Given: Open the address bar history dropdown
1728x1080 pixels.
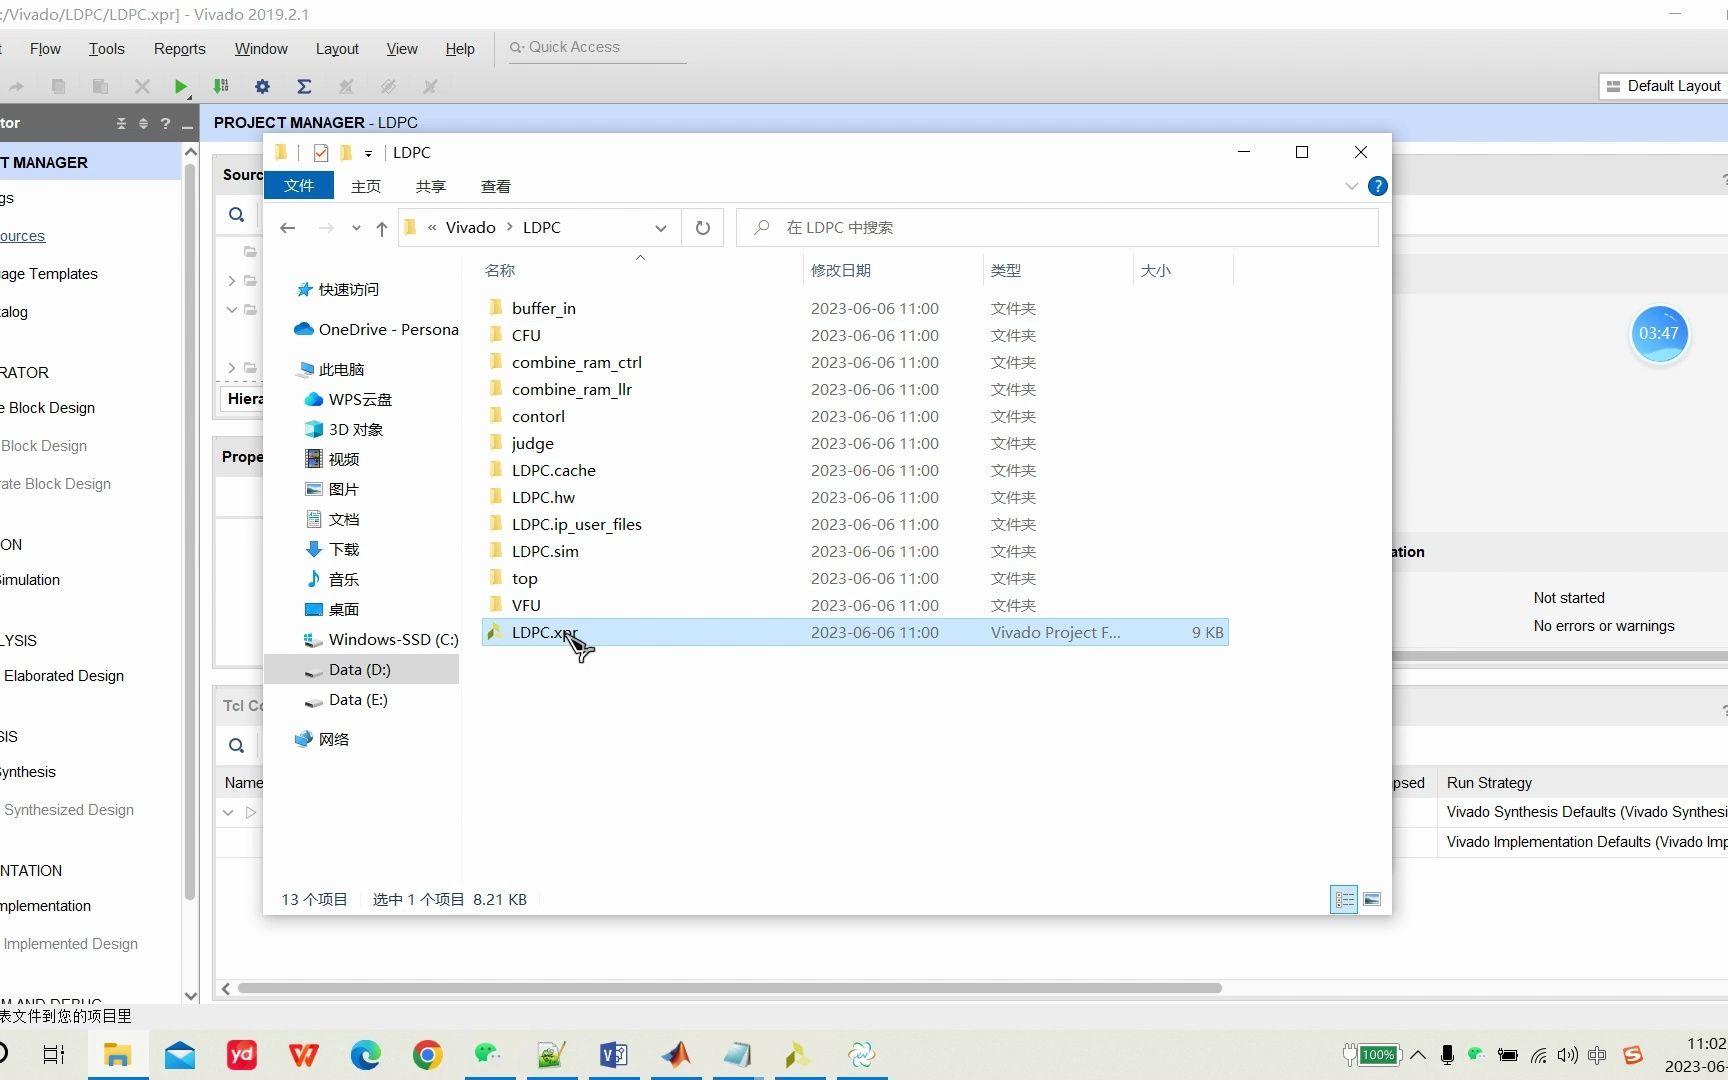Looking at the screenshot, I should (661, 228).
